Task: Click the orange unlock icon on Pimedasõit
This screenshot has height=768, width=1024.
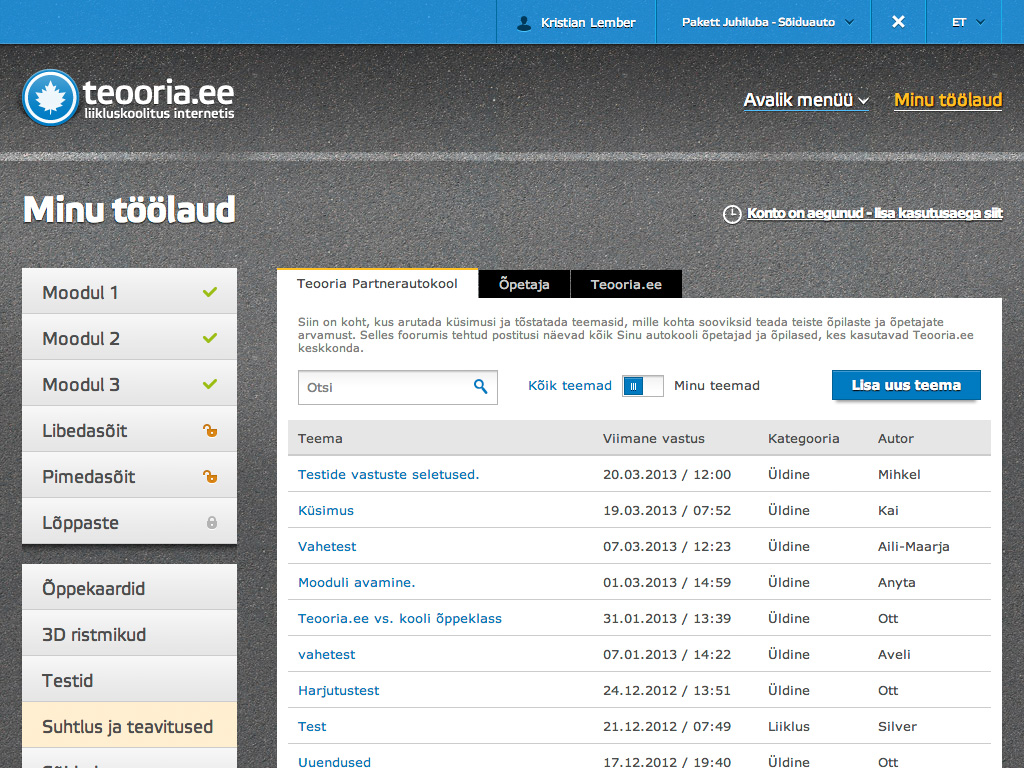Action: (210, 477)
